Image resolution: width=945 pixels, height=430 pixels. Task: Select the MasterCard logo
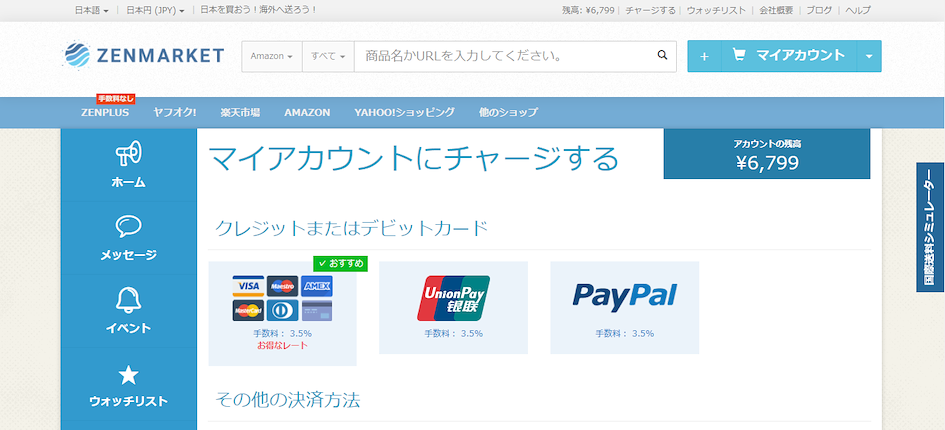(248, 311)
